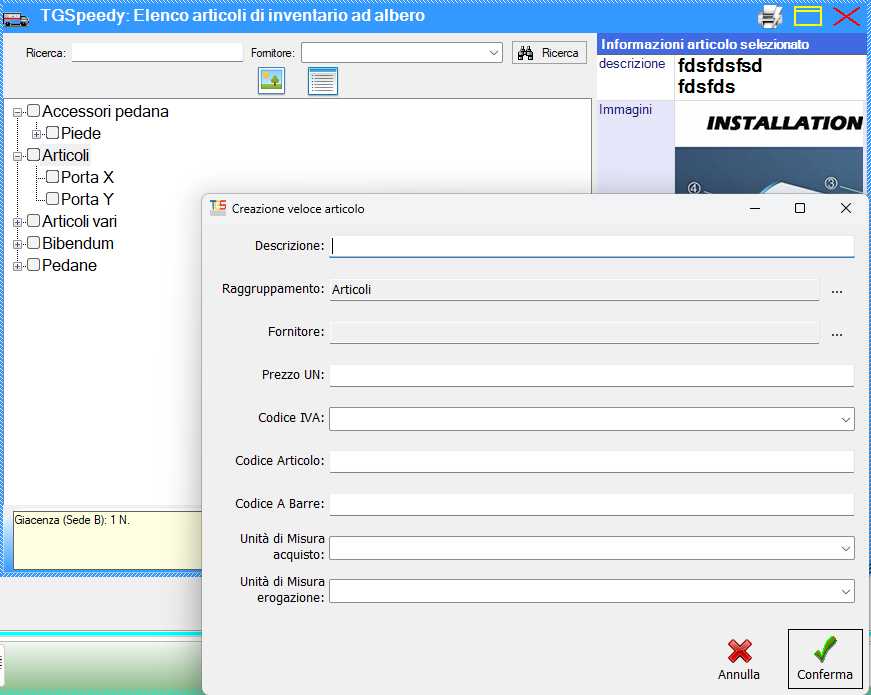Click the printer icon in title bar
This screenshot has width=871, height=695.
click(770, 16)
